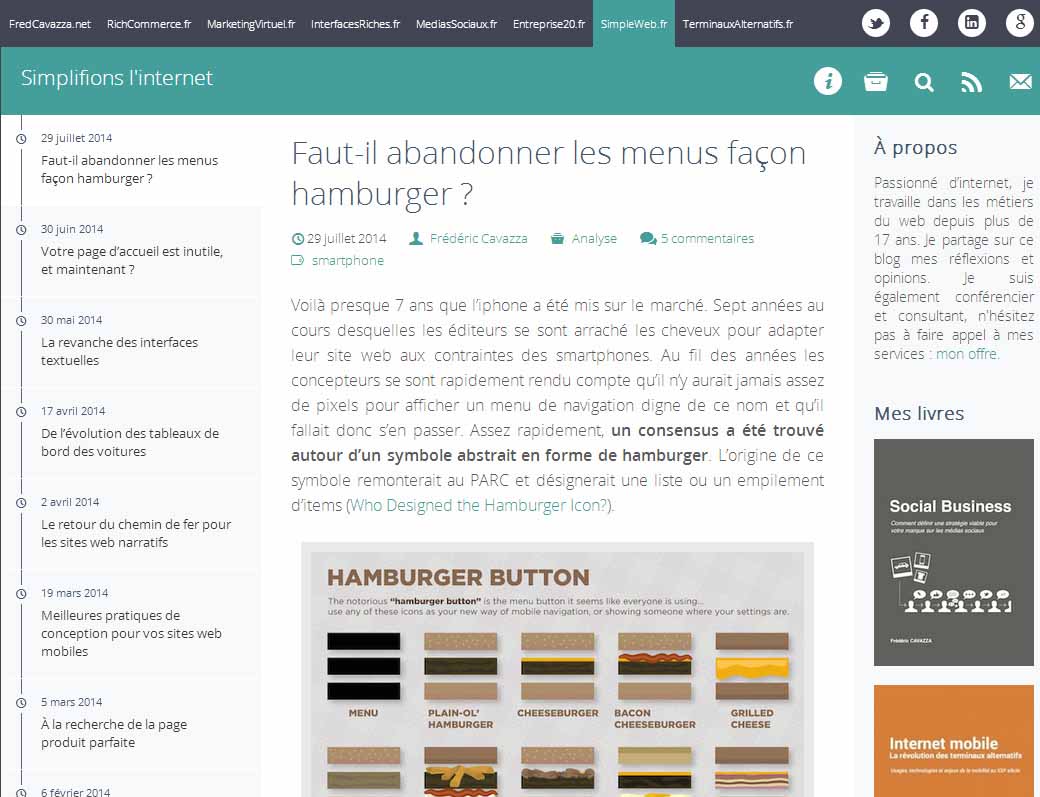Open the archives box icon in the header
Image resolution: width=1040 pixels, height=797 pixels.
876,81
